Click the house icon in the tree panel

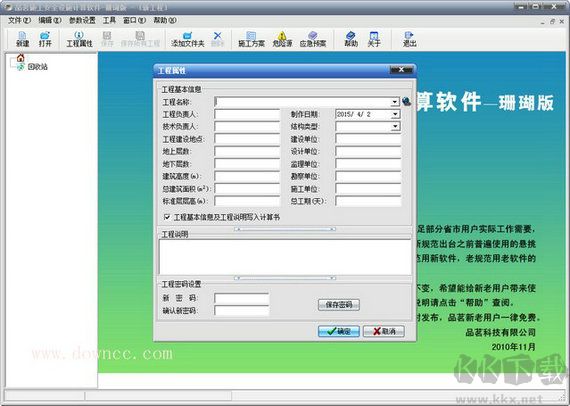coord(20,58)
